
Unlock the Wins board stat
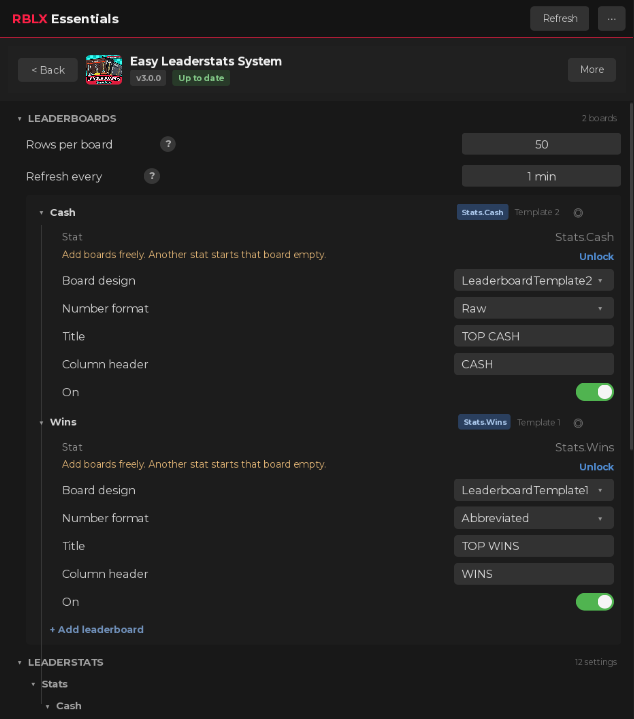pos(596,467)
